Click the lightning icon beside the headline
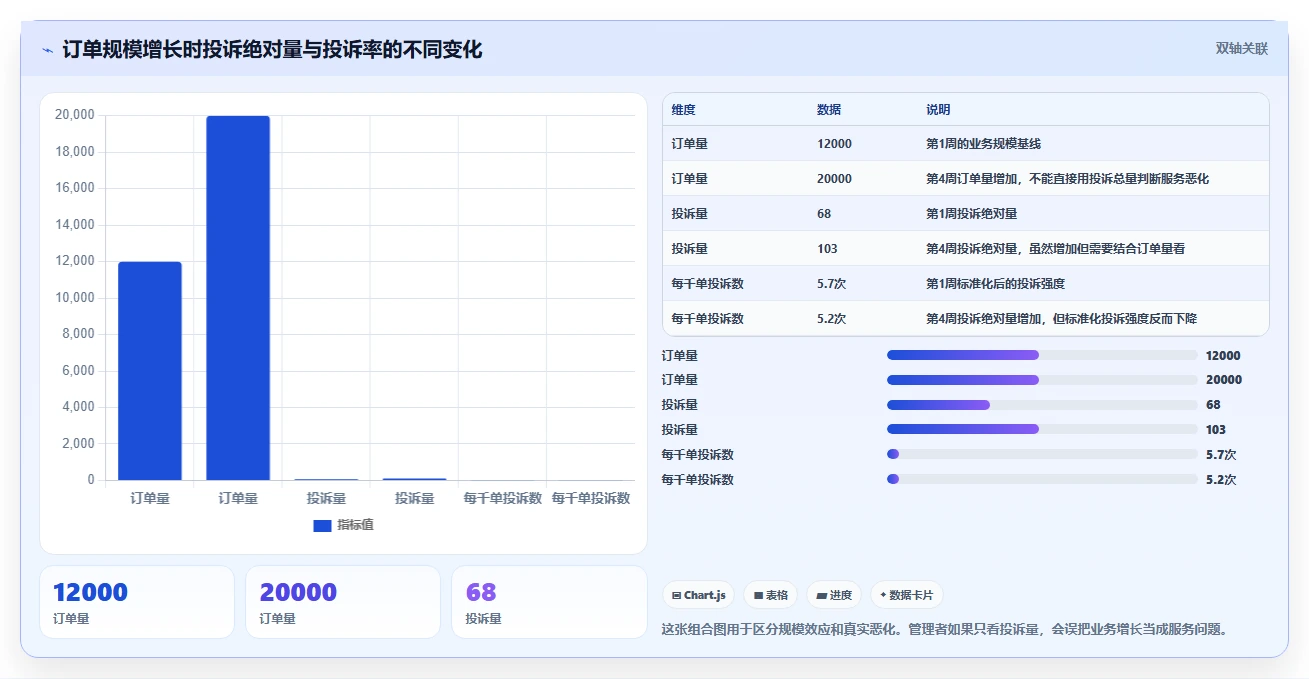The height and width of the screenshot is (679, 1309). (48, 50)
